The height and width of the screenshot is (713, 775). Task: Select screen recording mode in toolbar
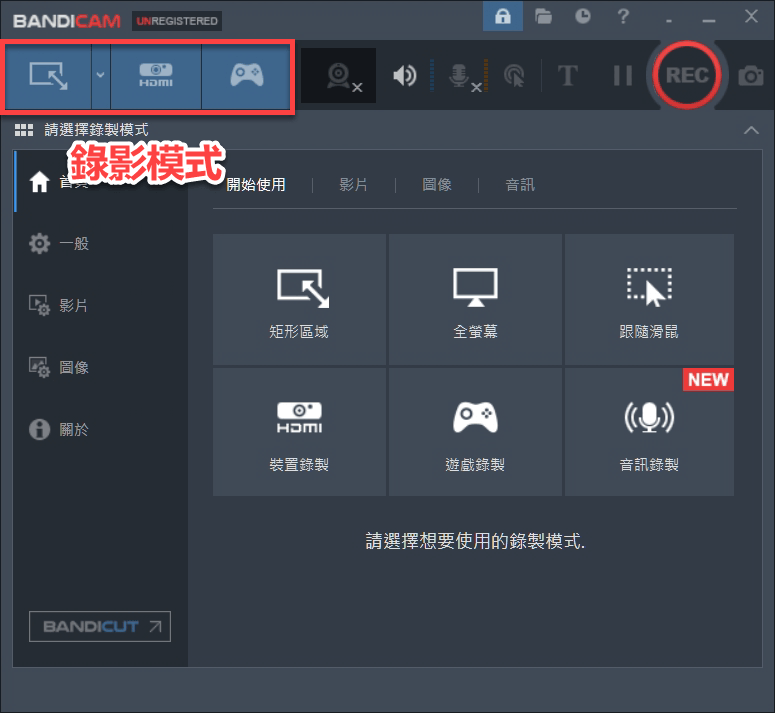click(x=48, y=76)
